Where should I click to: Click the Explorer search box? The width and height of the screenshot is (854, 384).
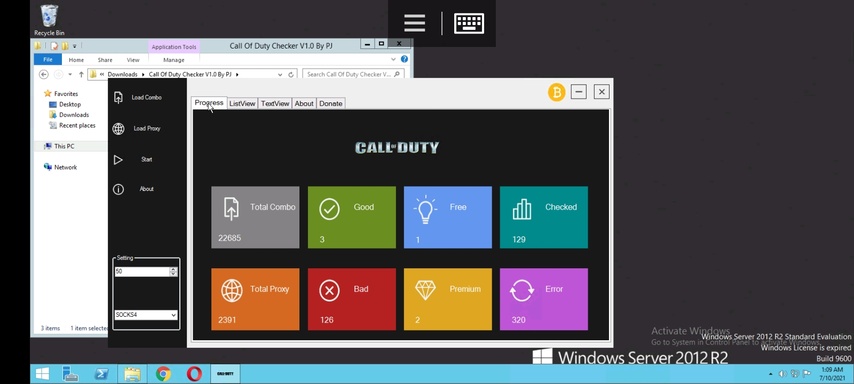tap(353, 74)
